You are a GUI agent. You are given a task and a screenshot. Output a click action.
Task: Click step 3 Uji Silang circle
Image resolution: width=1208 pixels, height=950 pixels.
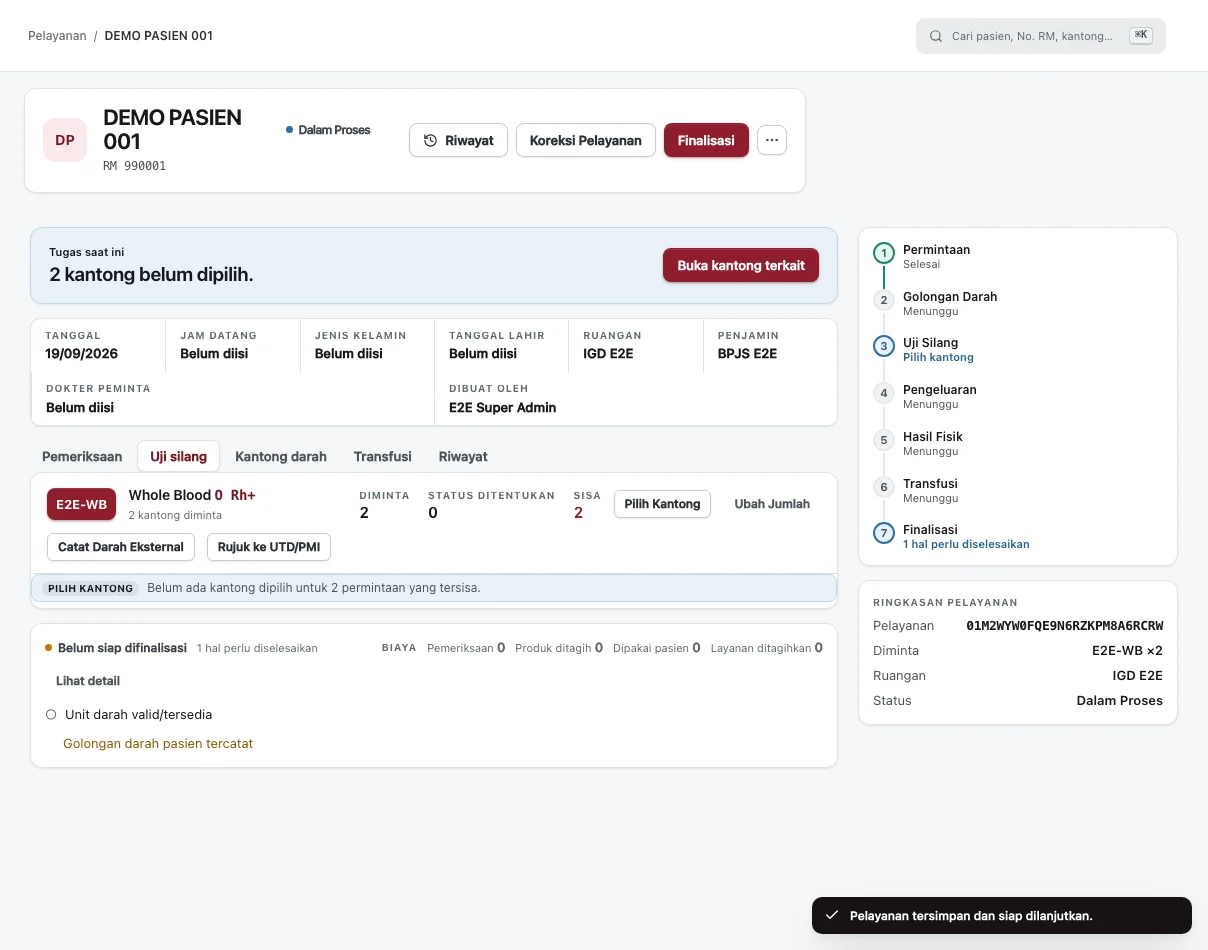click(x=884, y=347)
